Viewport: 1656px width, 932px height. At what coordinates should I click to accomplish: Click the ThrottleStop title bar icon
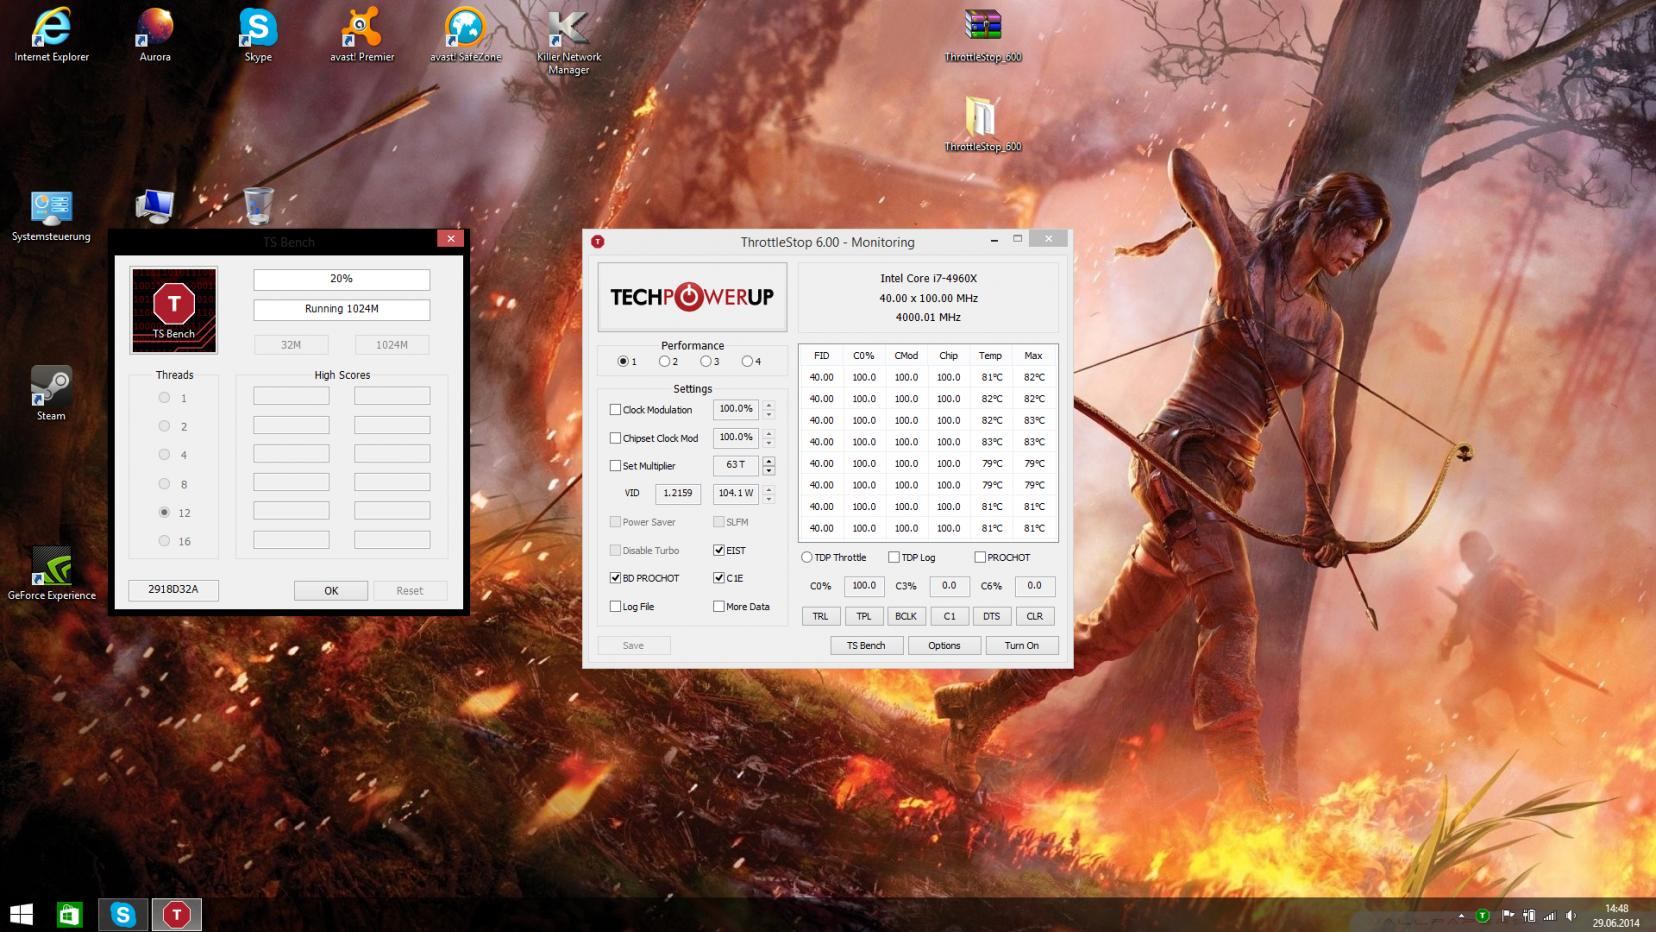click(598, 242)
